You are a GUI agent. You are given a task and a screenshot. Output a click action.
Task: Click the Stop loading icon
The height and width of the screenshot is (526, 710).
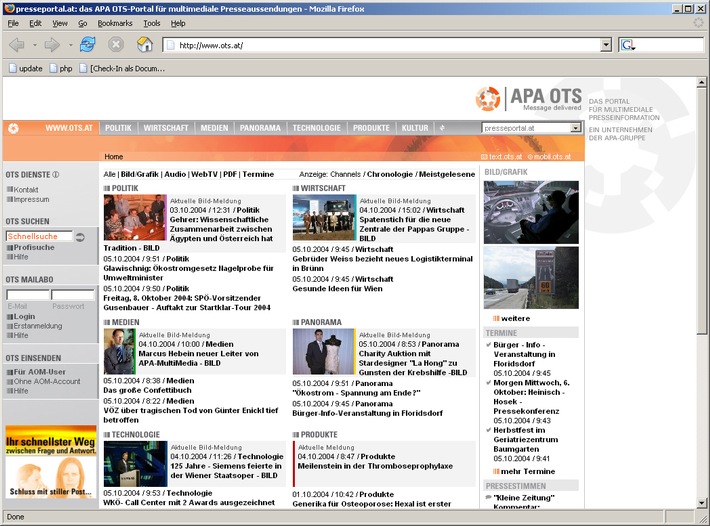[115, 44]
